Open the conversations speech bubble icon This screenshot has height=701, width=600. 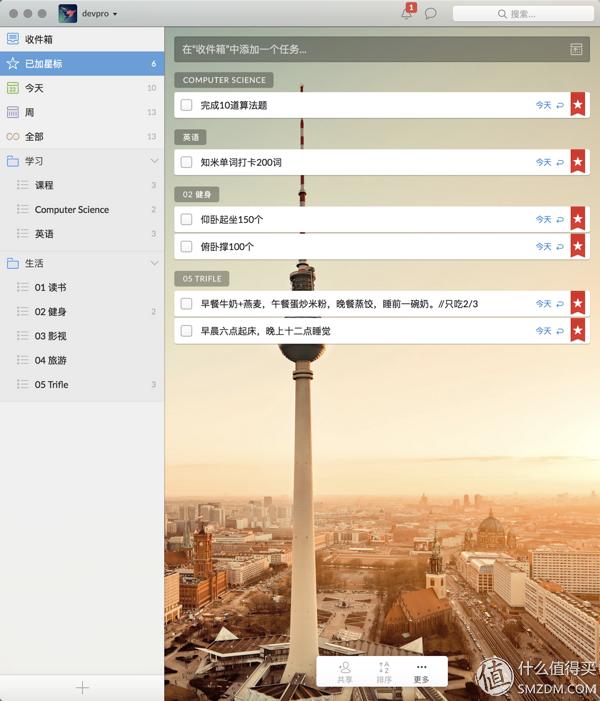click(x=430, y=13)
